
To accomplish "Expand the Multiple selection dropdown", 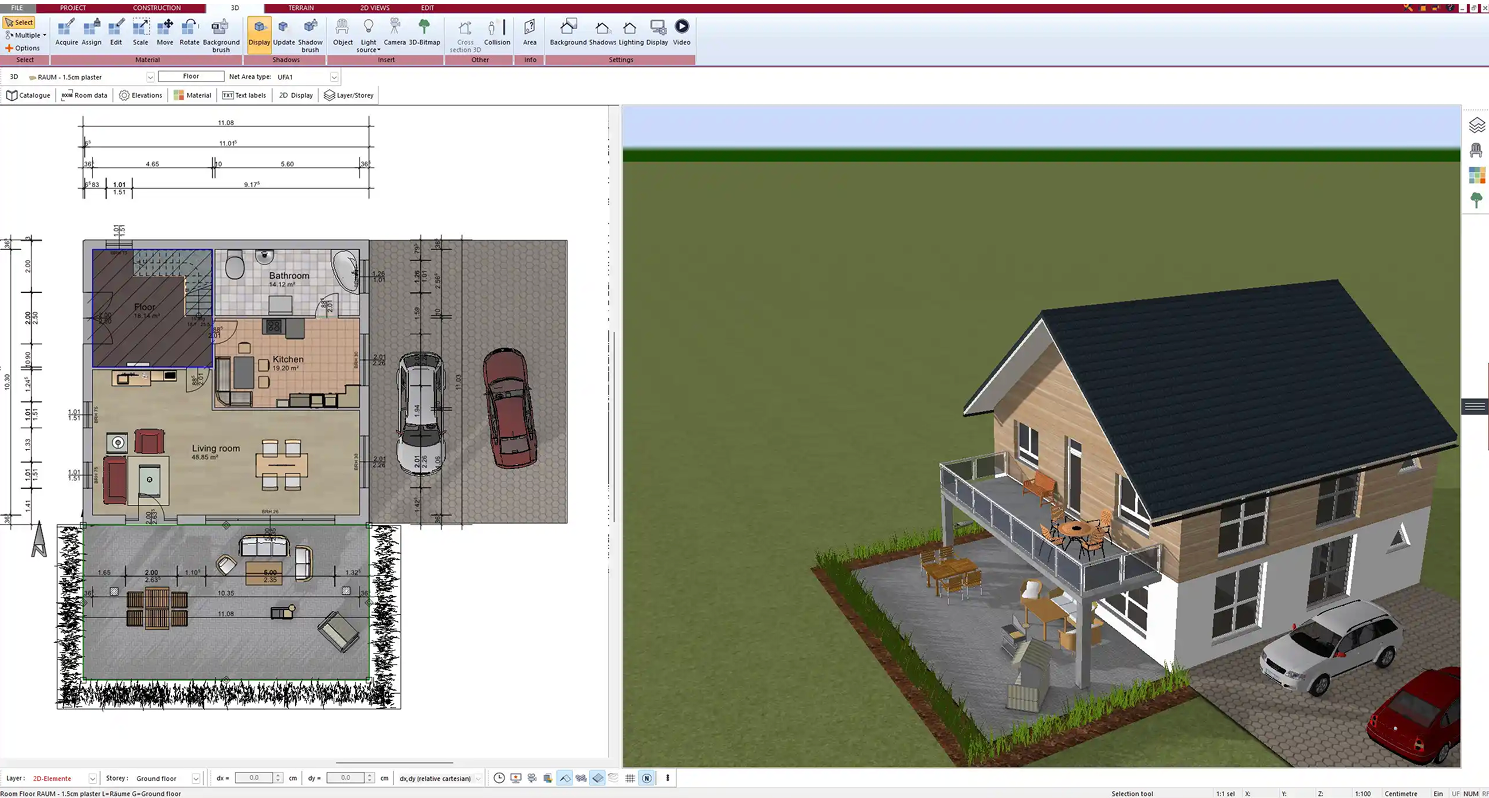I will (x=26, y=35).
